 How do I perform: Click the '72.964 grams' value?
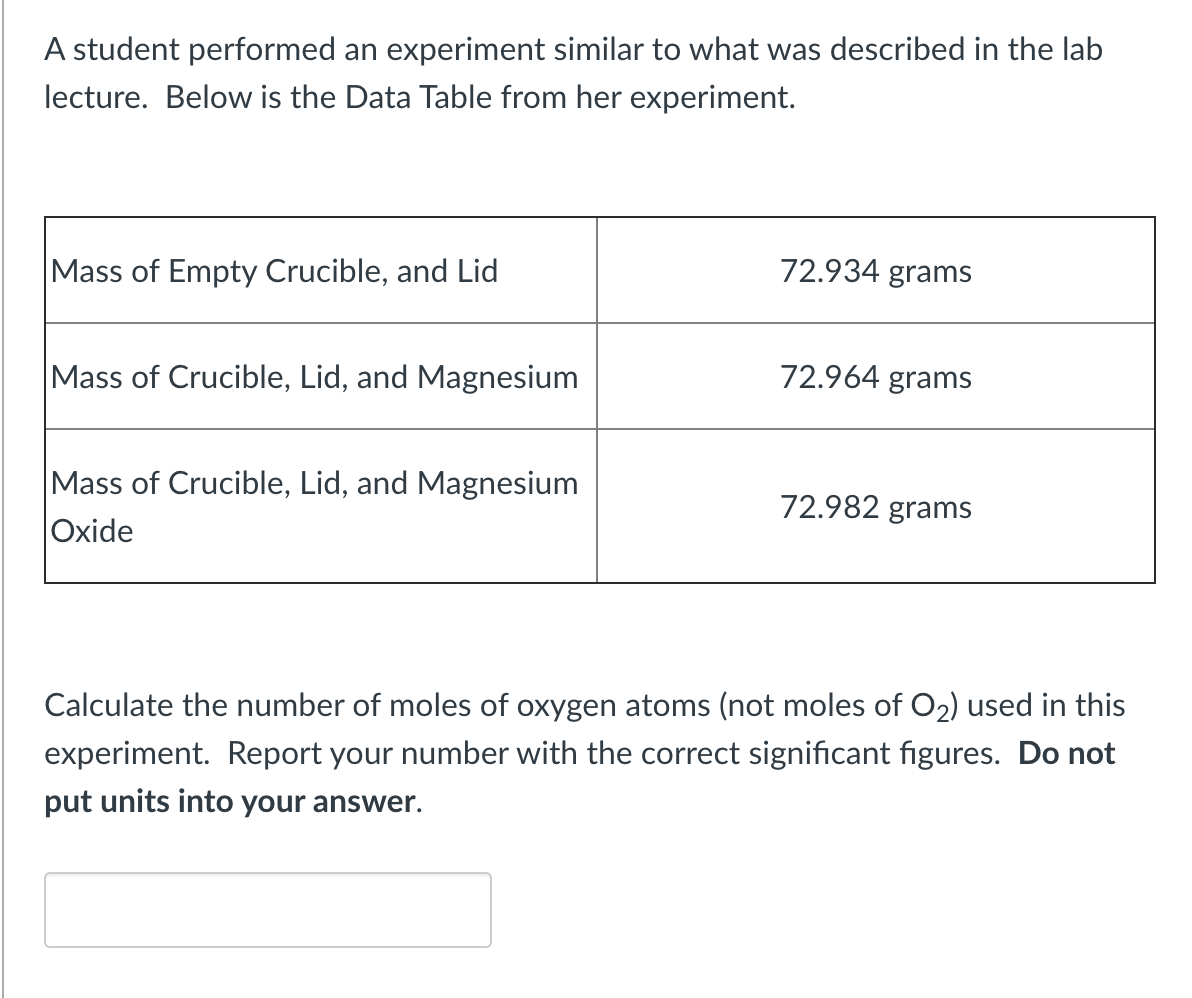point(876,377)
